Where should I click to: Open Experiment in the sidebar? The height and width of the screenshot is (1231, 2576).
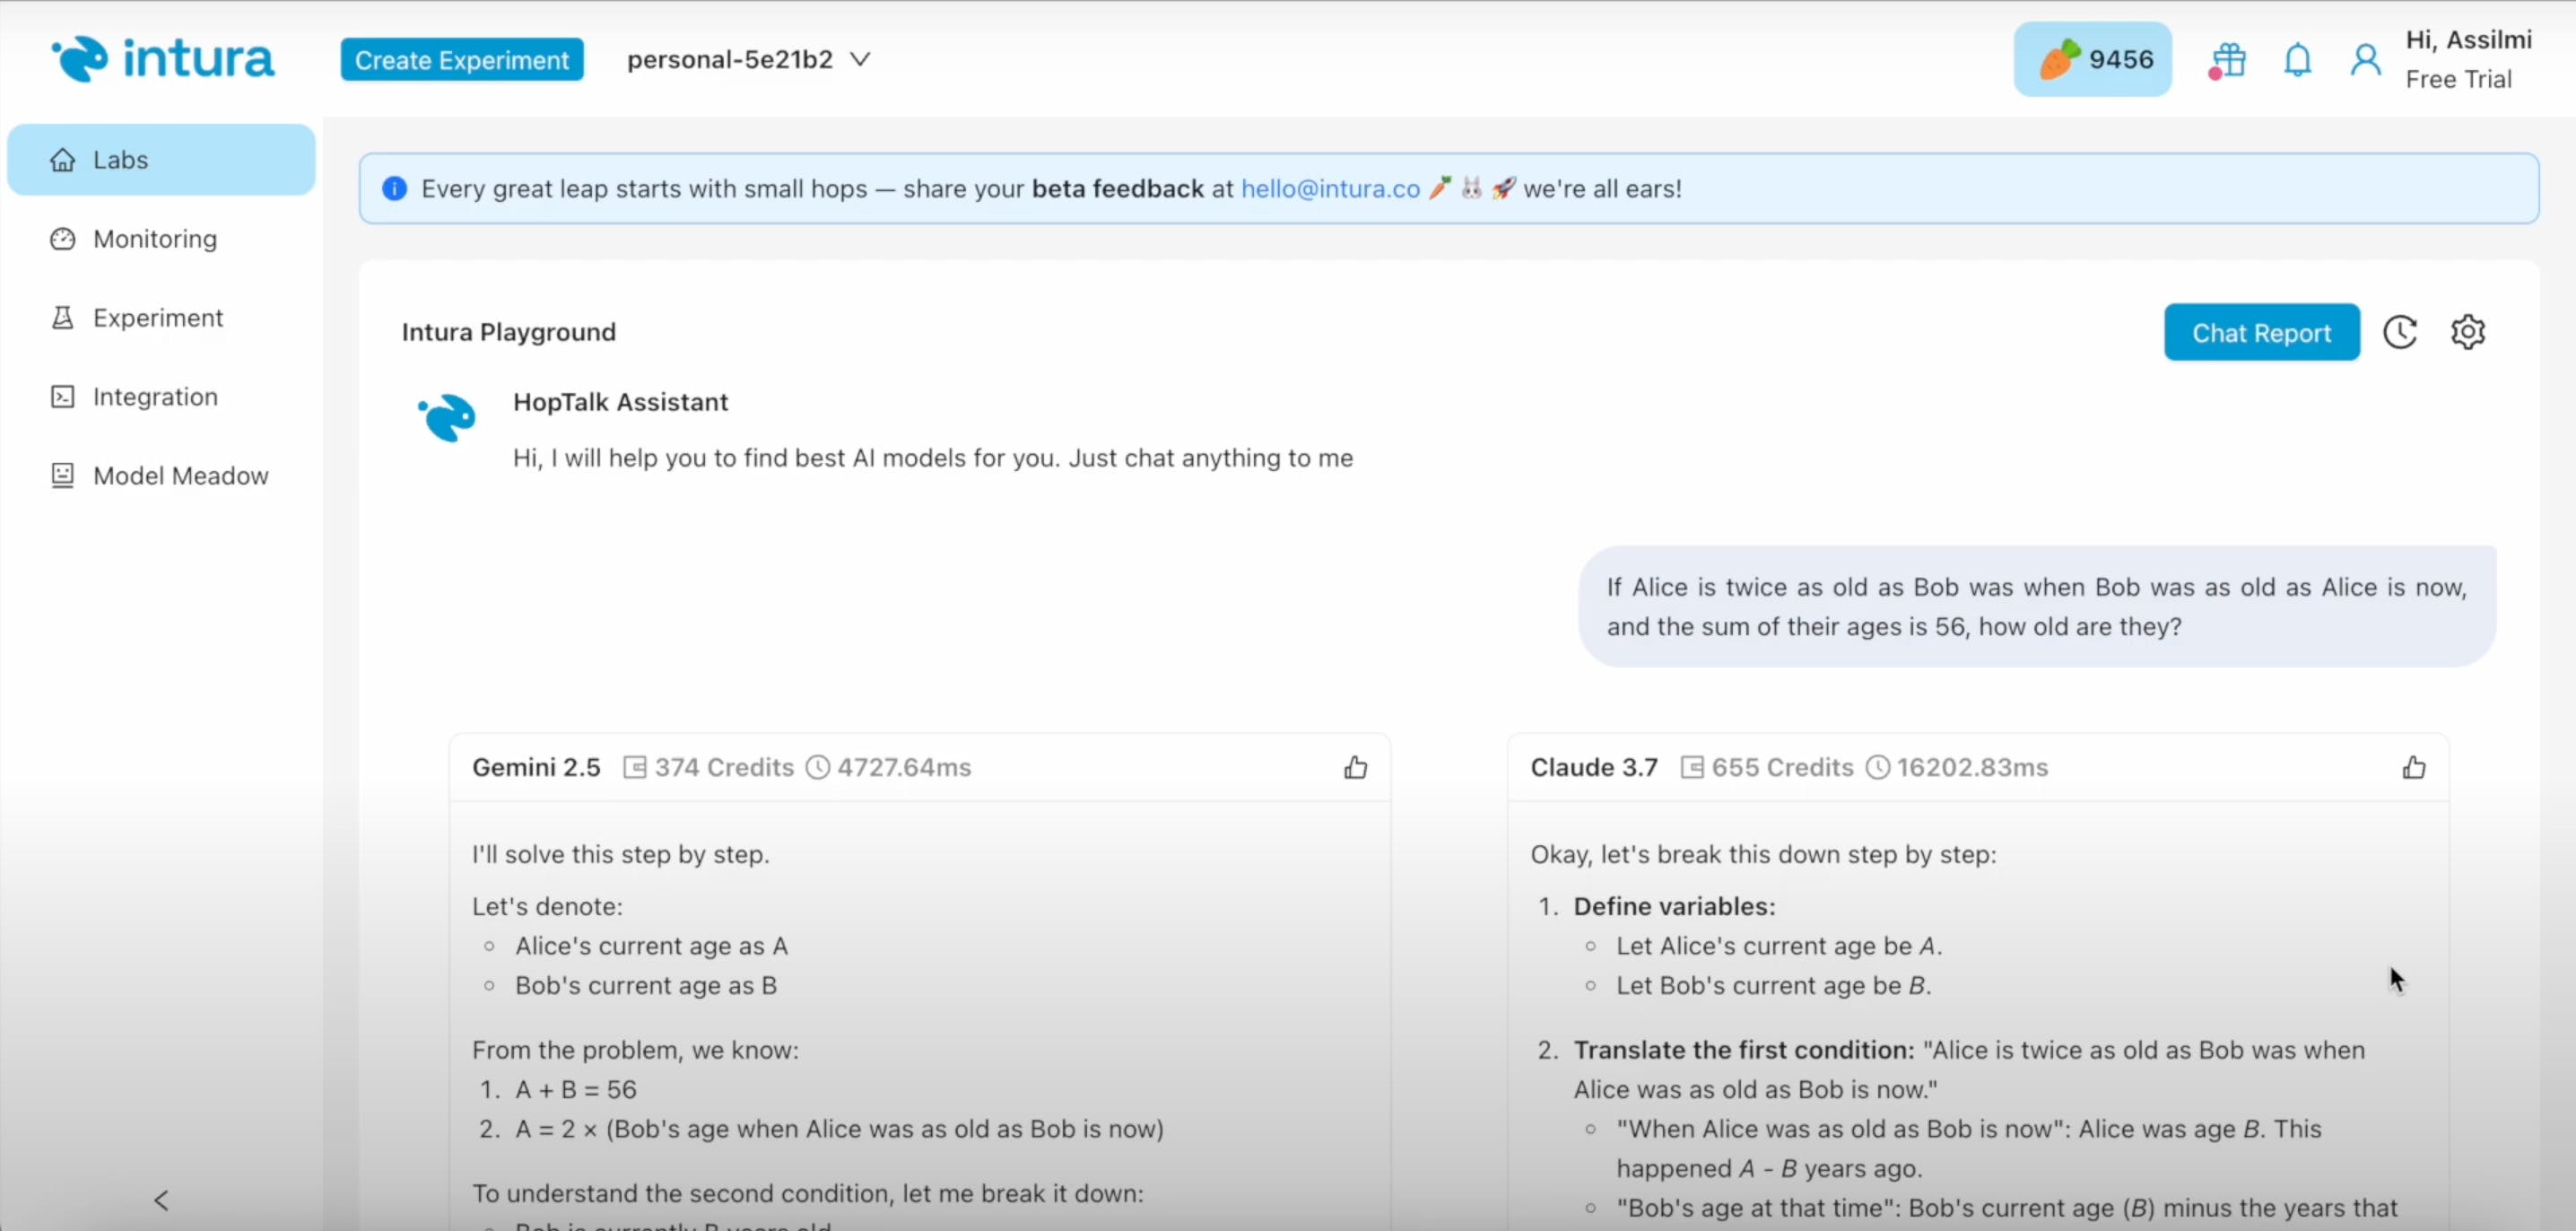tap(161, 318)
